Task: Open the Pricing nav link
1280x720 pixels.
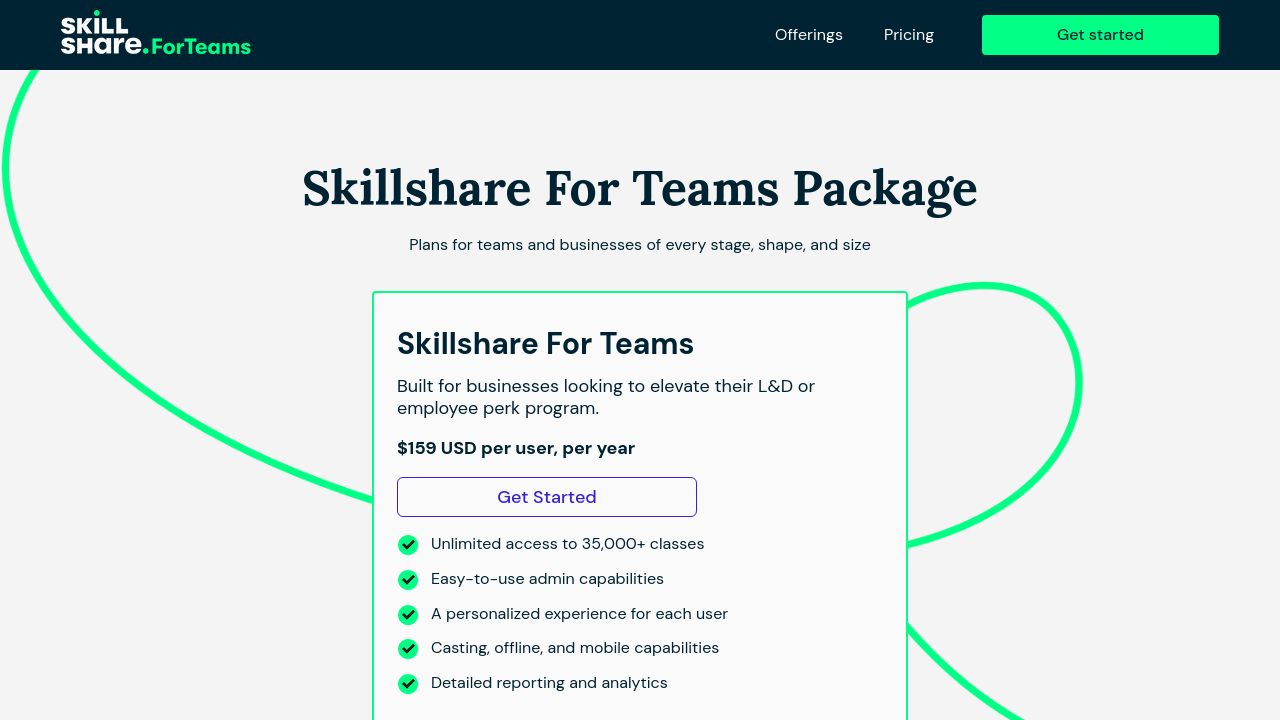Action: (909, 35)
